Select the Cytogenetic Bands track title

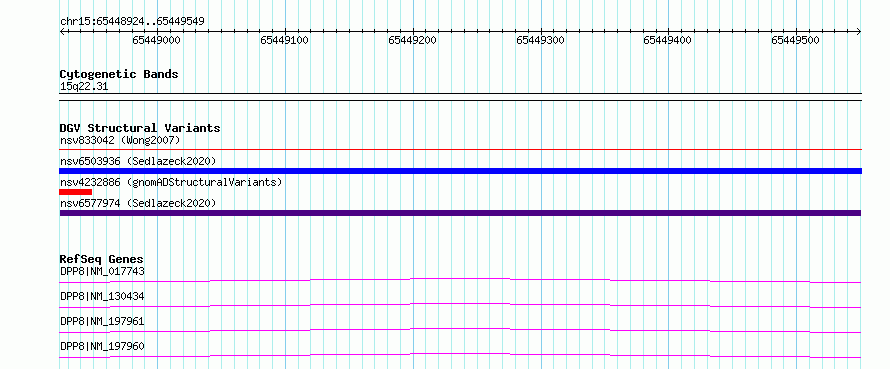tap(119, 74)
